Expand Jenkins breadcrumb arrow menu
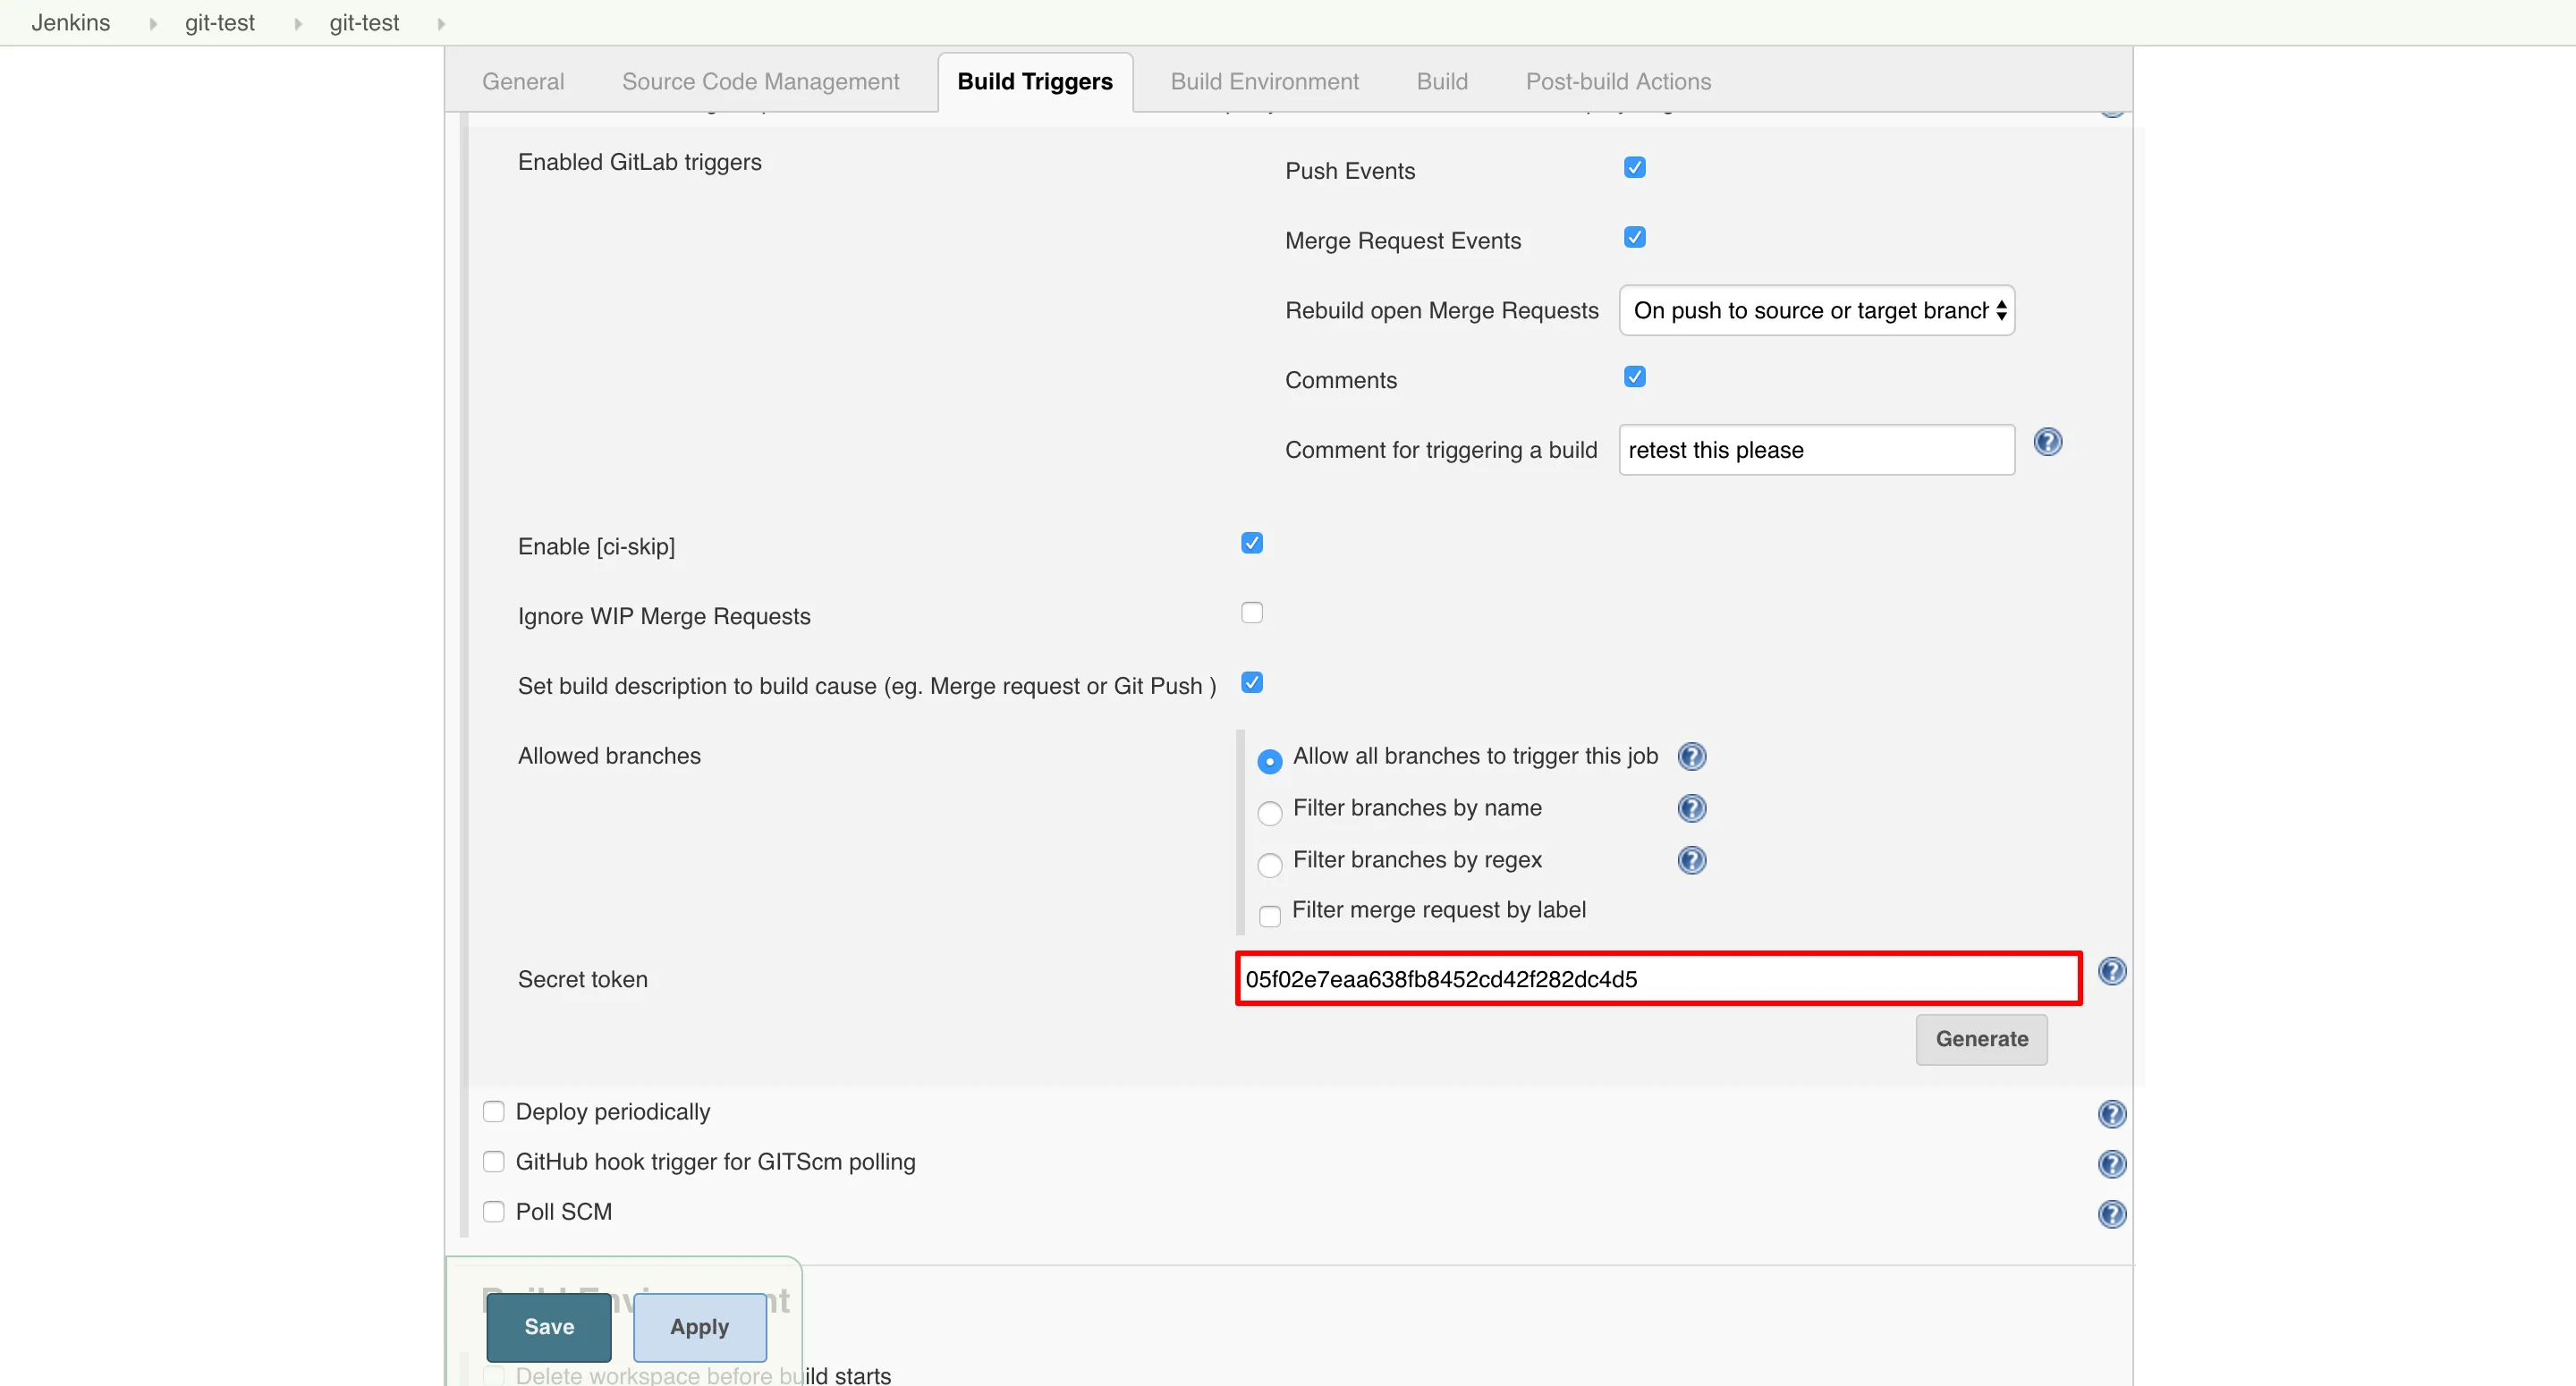This screenshot has height=1386, width=2576. 153,24
